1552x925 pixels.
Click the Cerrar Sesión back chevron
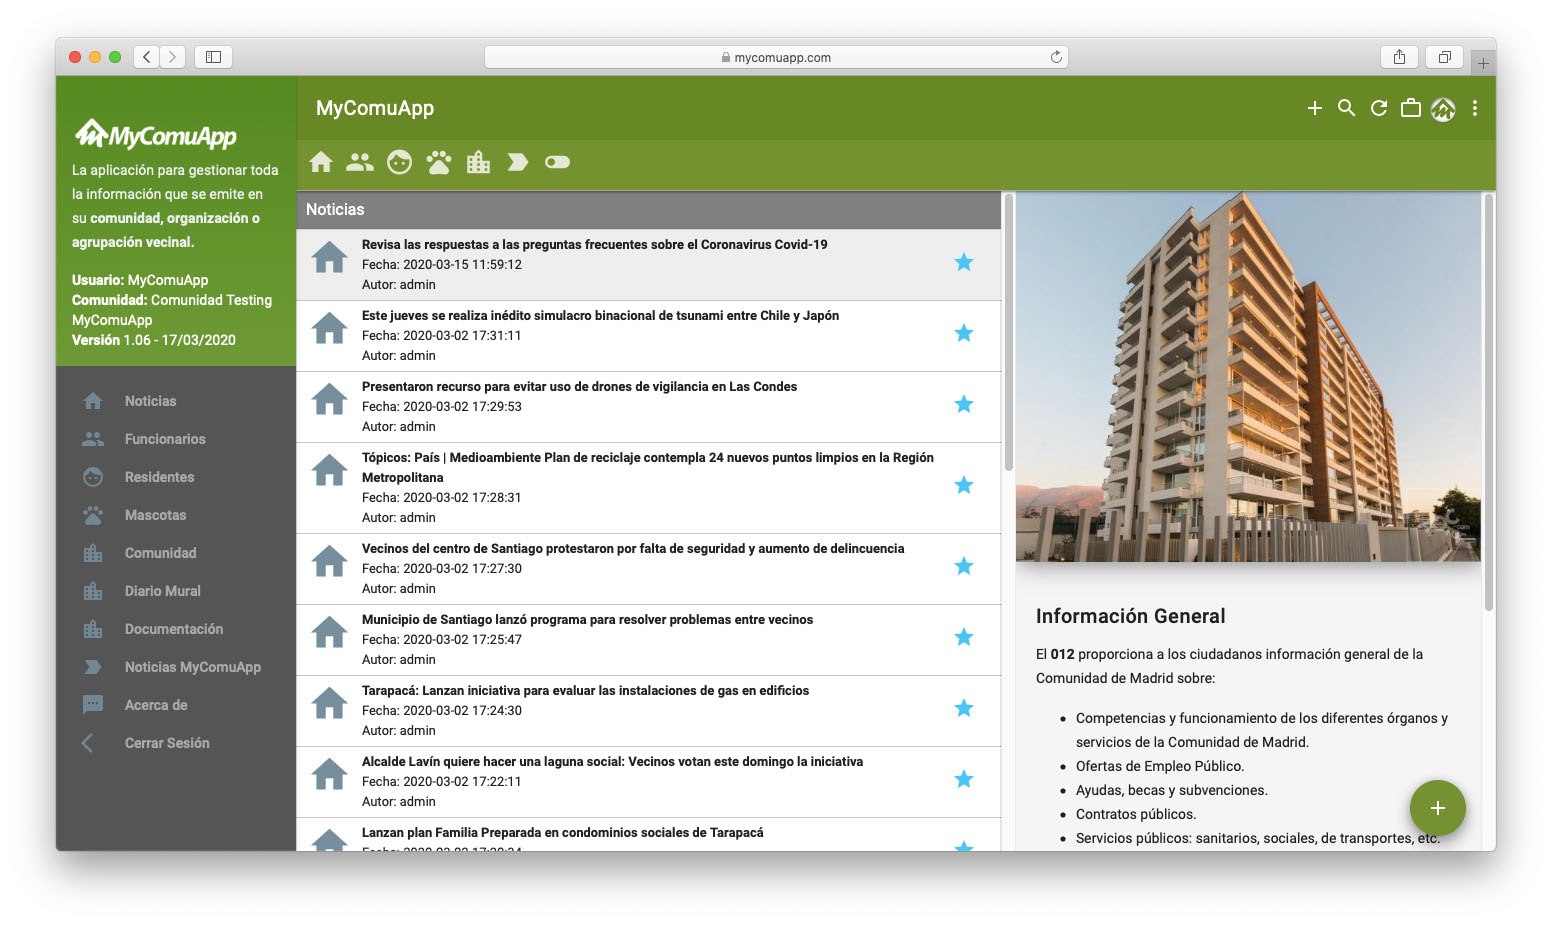(88, 743)
